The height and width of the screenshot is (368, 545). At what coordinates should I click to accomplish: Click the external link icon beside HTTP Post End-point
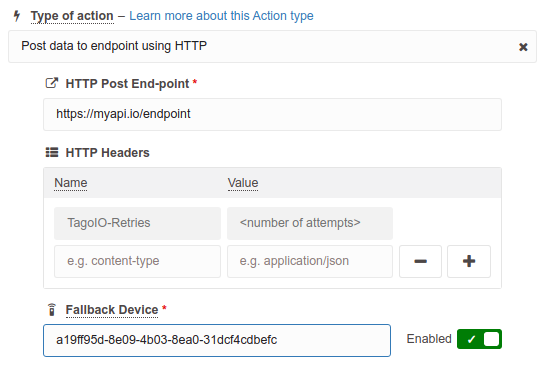(52, 83)
